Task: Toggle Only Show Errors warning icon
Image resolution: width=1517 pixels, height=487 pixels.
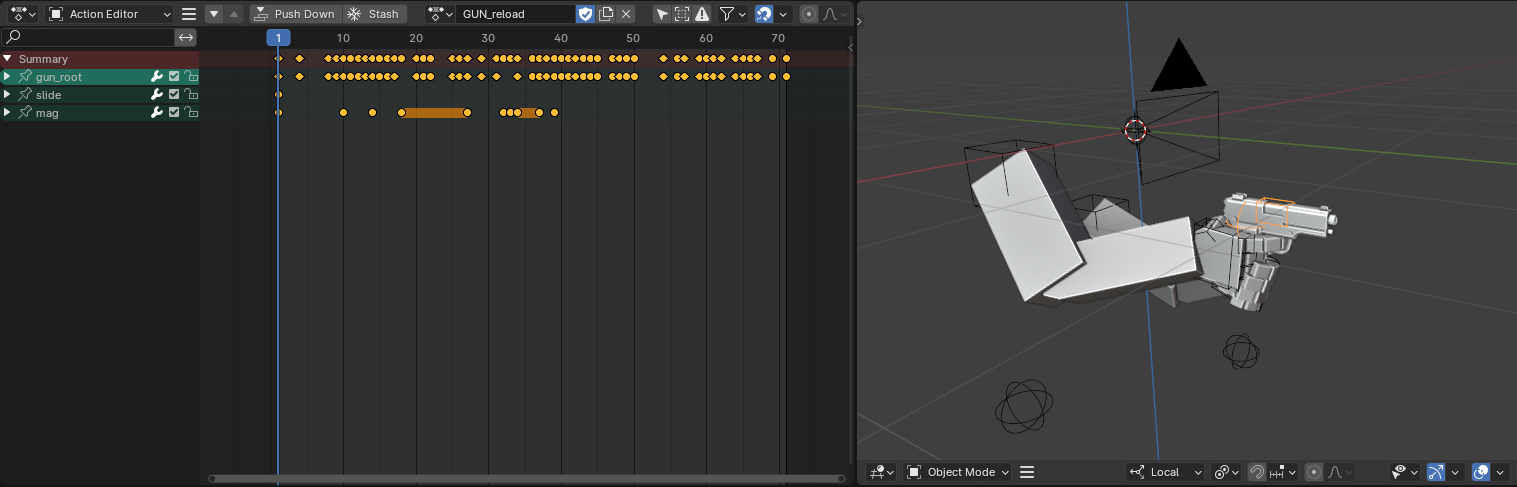Action: click(x=702, y=14)
